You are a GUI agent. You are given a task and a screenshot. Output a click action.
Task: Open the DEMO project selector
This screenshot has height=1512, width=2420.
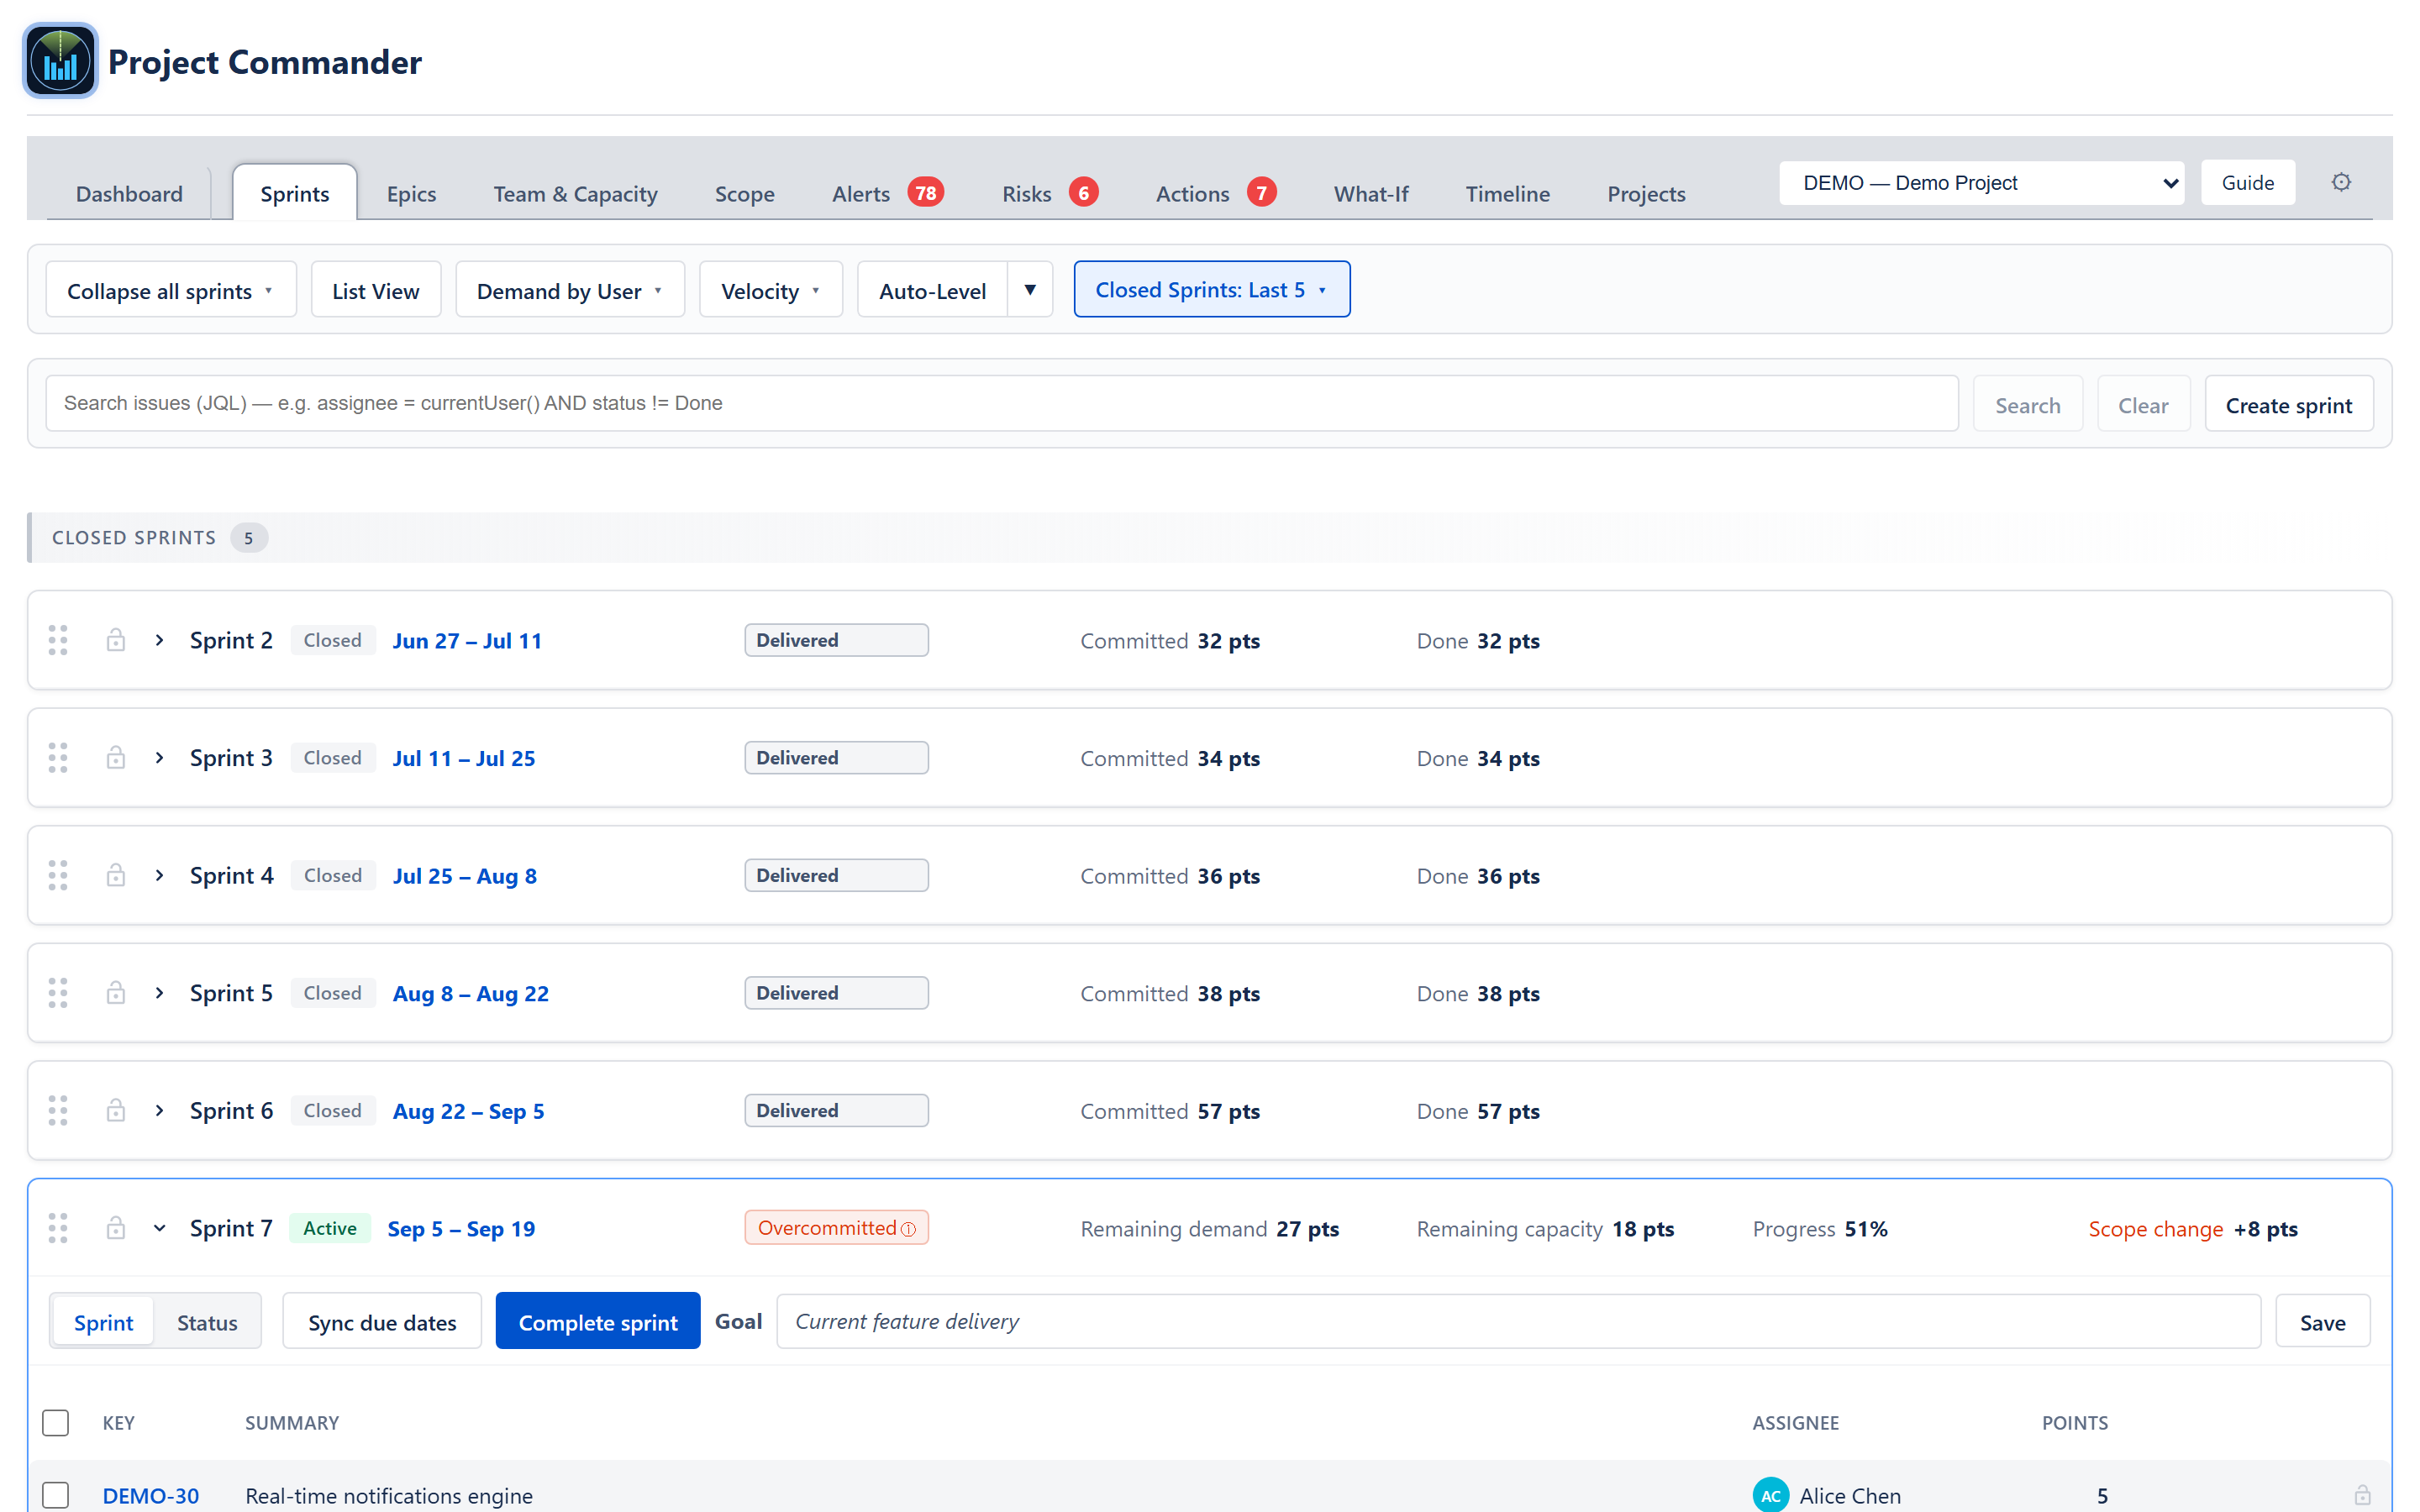coord(1981,183)
